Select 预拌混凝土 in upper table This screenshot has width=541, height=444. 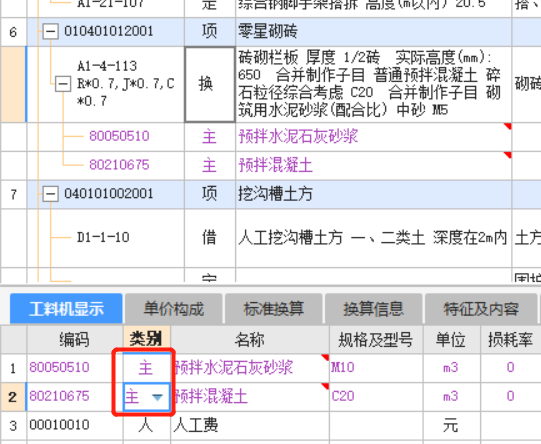click(x=275, y=165)
